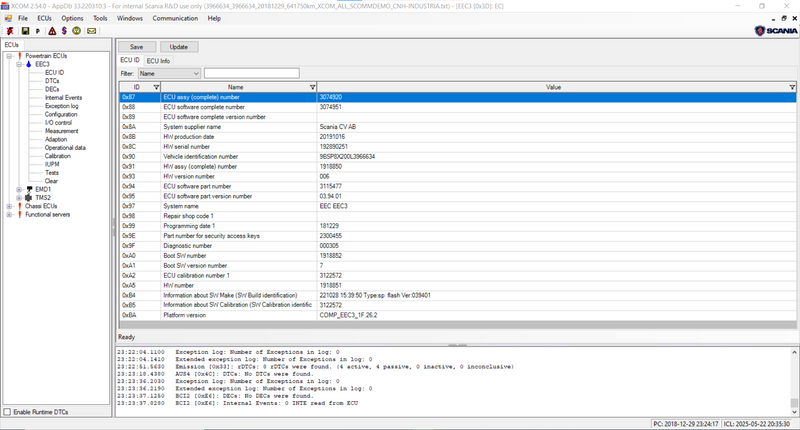Click the log pane scroll down arrow
The height and width of the screenshot is (430, 800).
click(x=794, y=412)
